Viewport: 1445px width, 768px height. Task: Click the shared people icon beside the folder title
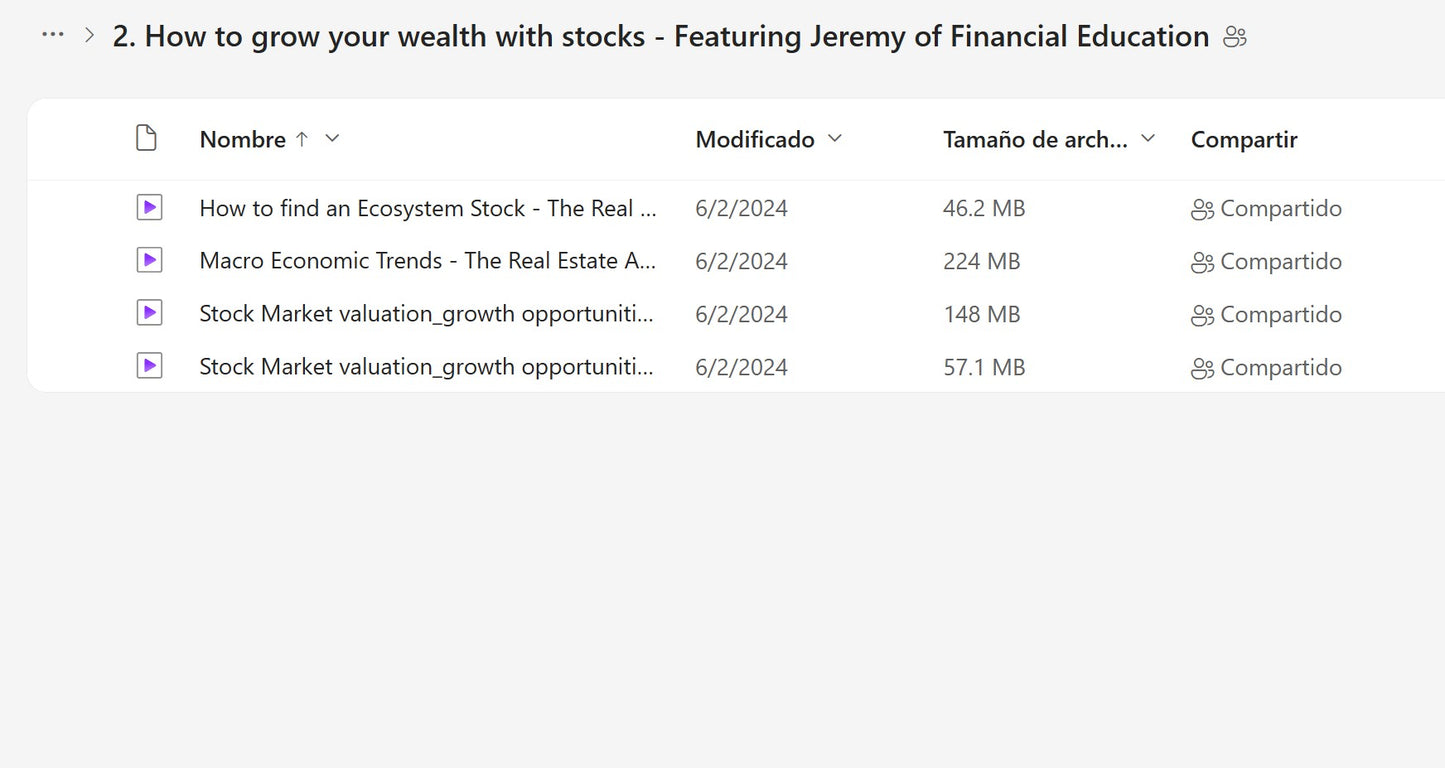coord(1235,38)
